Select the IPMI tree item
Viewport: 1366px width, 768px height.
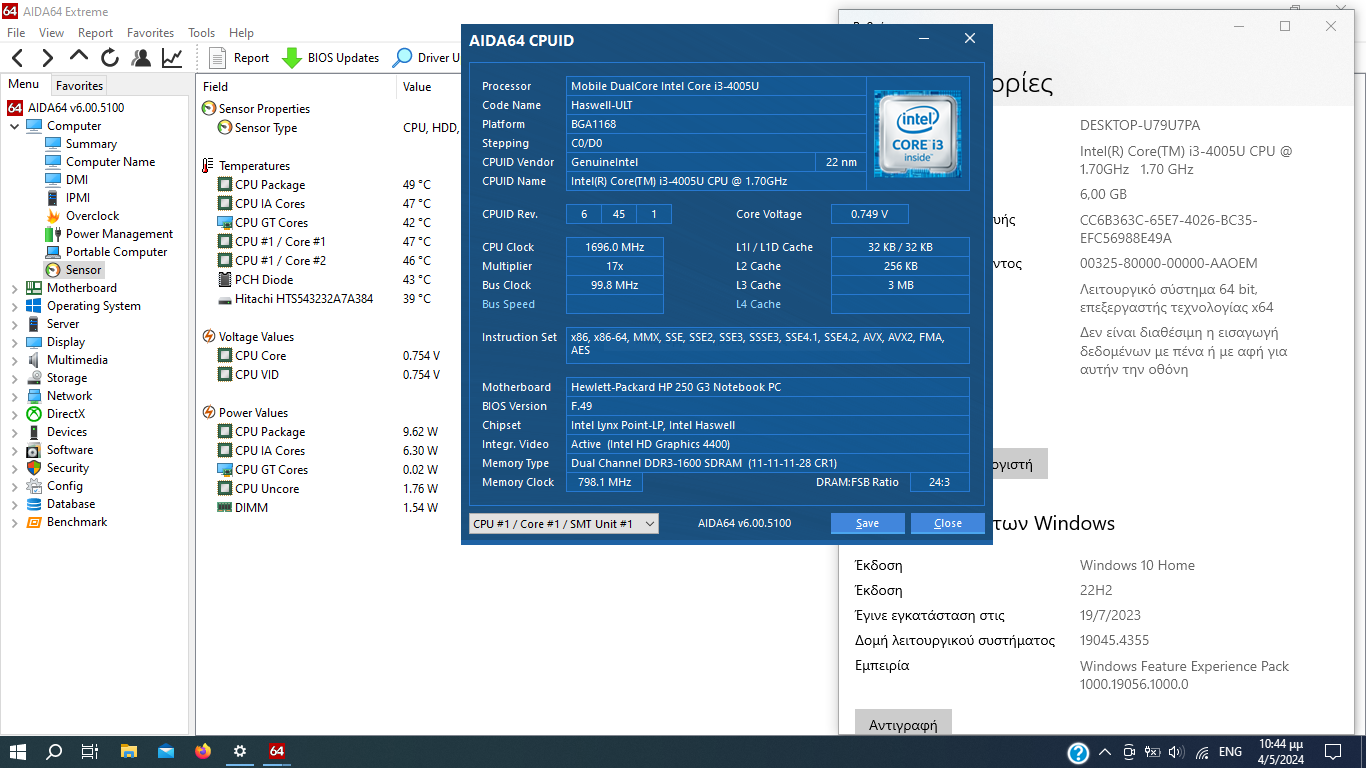(78, 198)
